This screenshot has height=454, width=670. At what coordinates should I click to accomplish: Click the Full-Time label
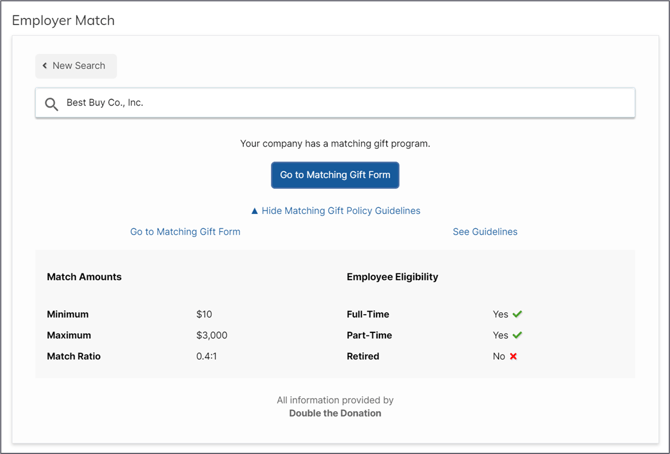coord(368,314)
